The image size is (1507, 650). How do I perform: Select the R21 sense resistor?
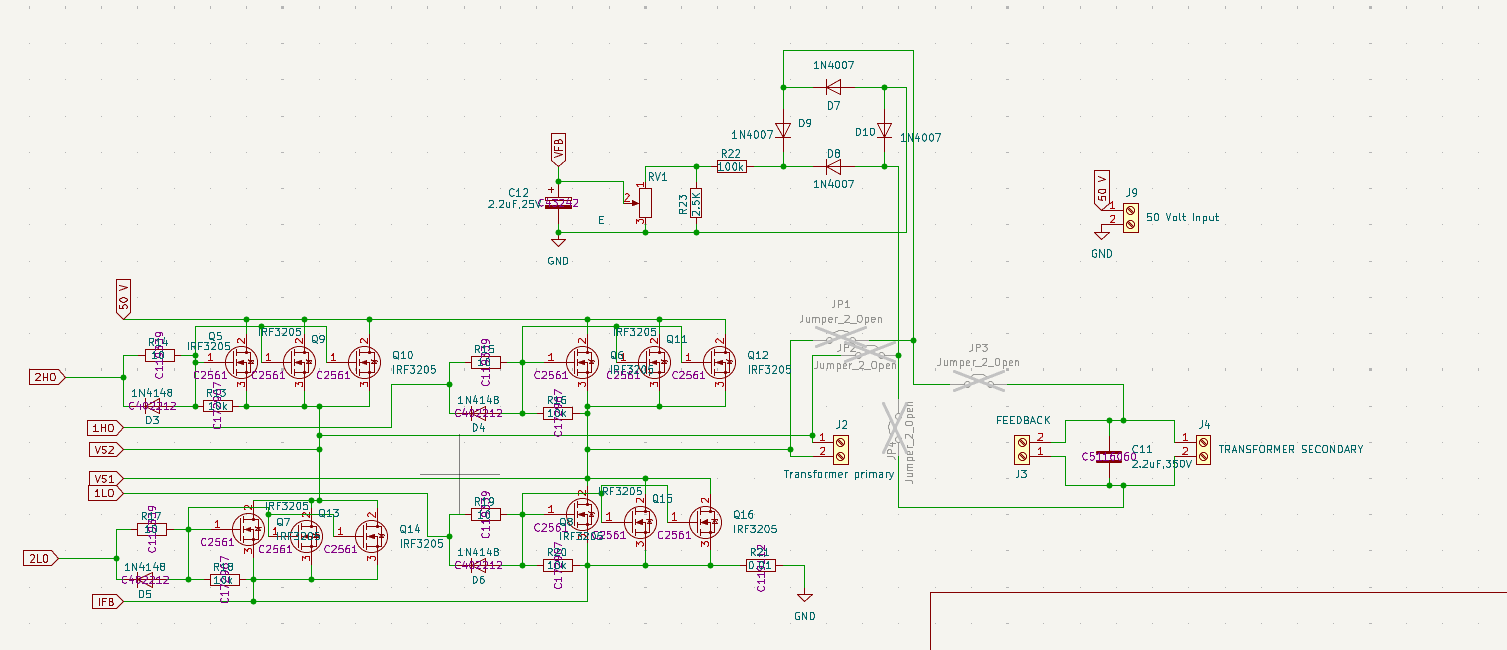(x=760, y=565)
